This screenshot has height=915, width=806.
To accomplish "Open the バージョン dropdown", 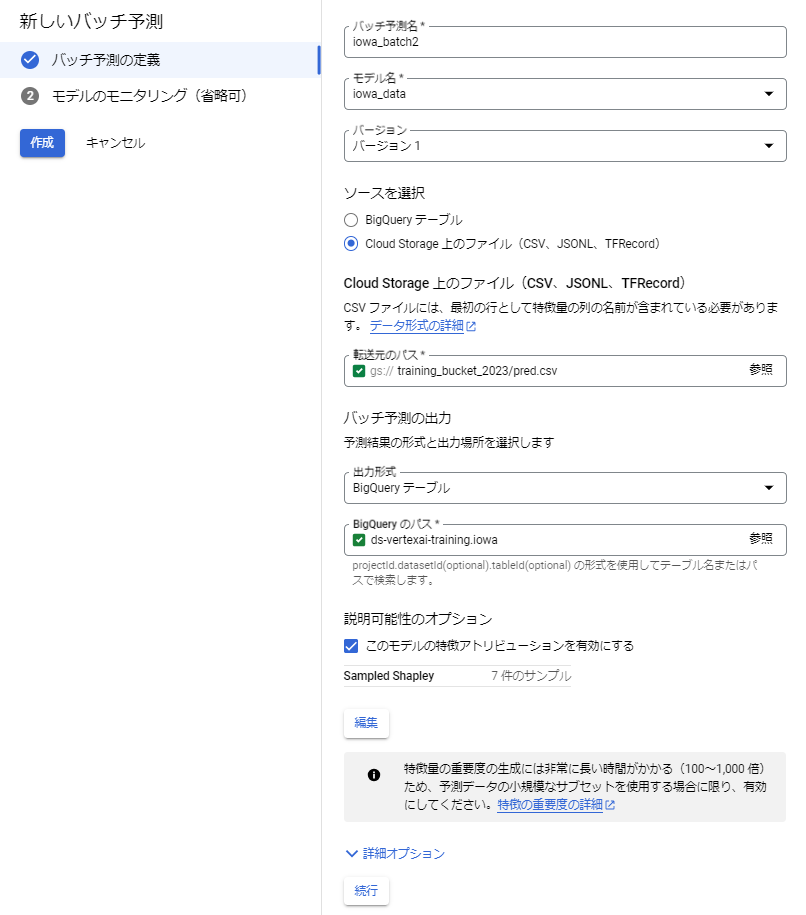I will pos(565,146).
